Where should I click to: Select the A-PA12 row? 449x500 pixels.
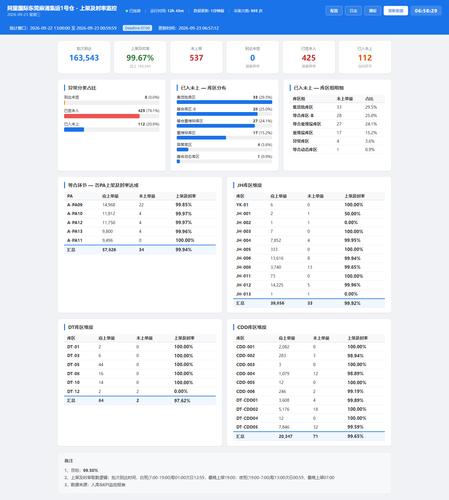[x=140, y=222]
